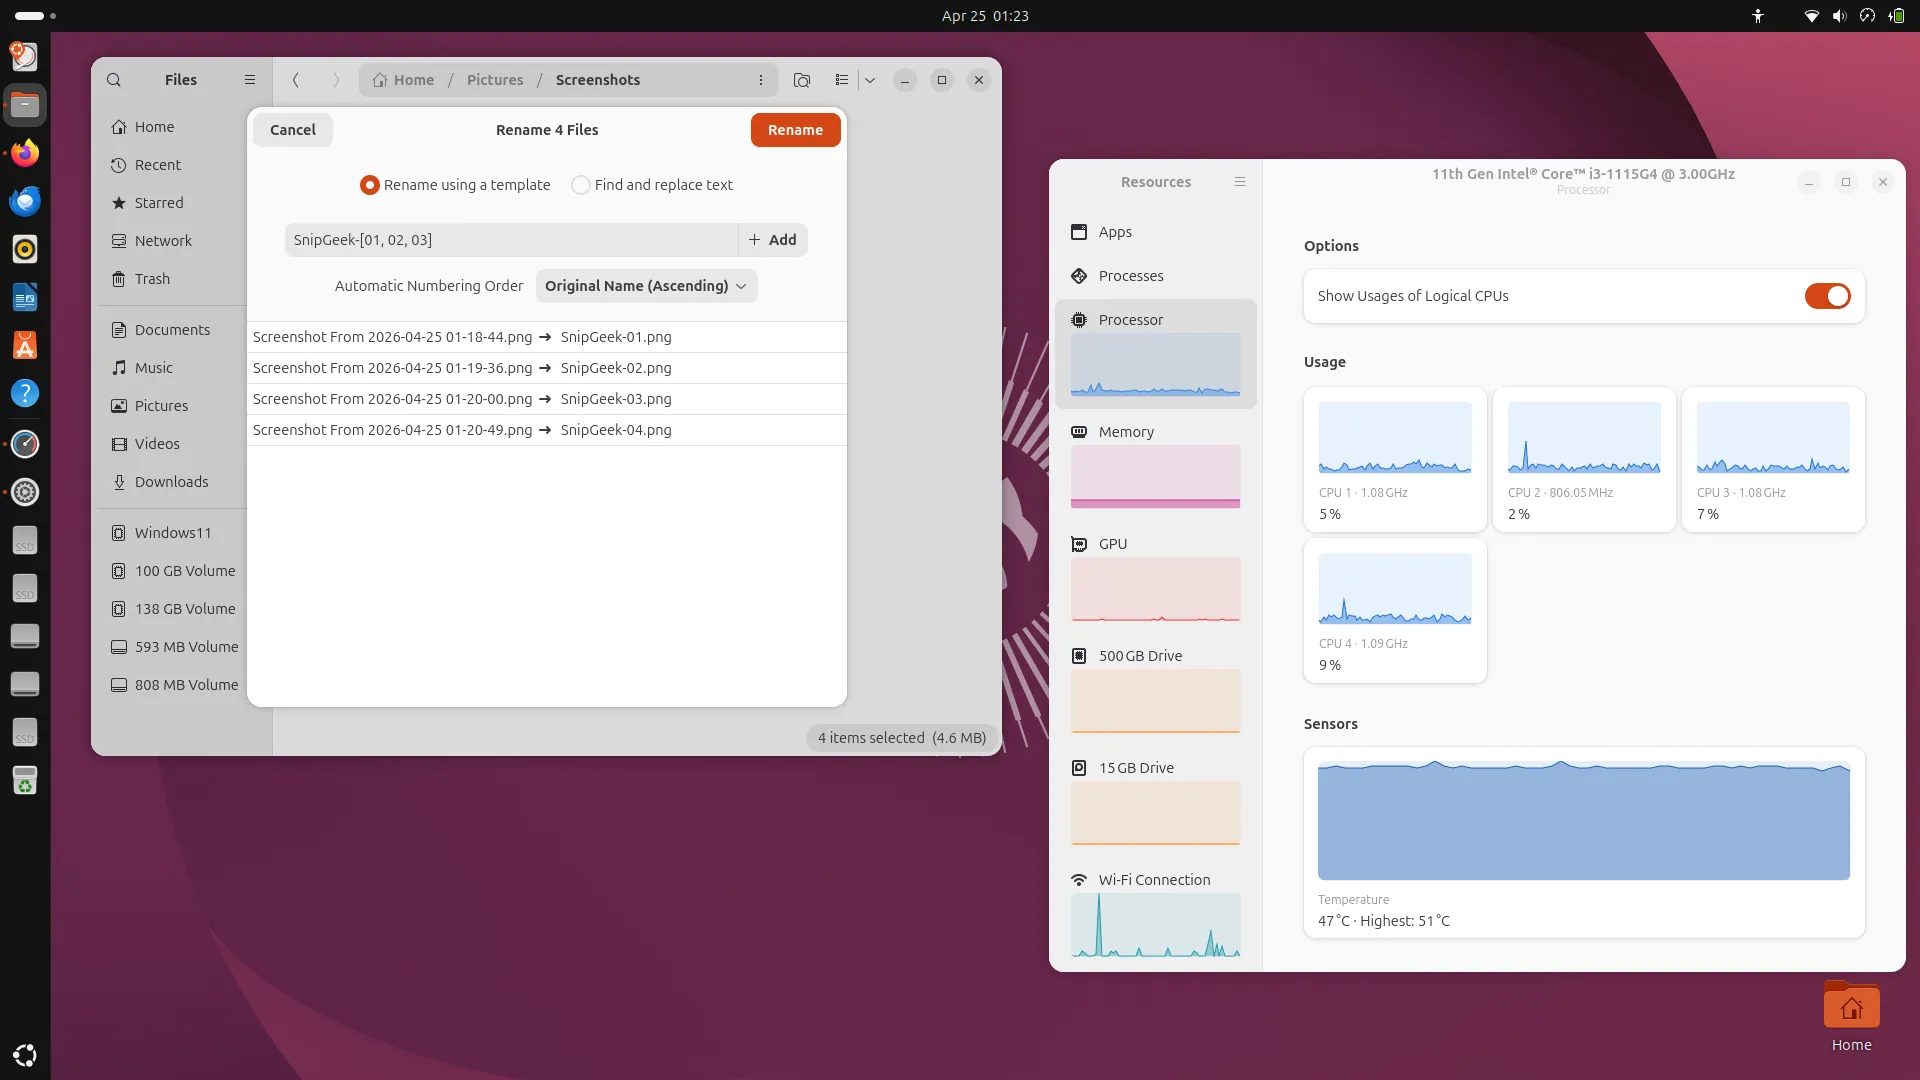Viewport: 1920px width, 1080px height.
Task: Switch Files to list view
Action: pyautogui.click(x=843, y=80)
